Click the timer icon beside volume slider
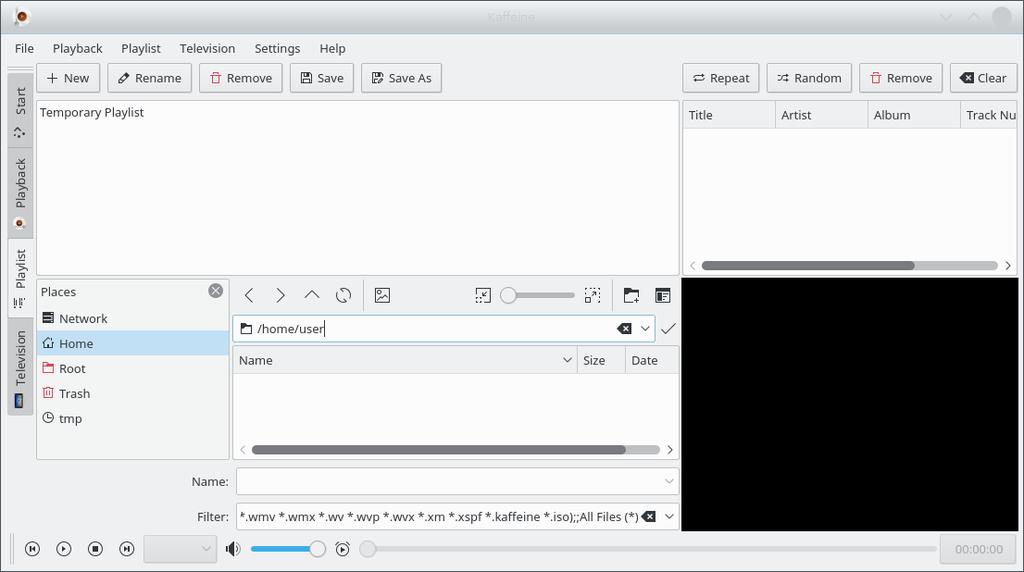Image resolution: width=1024 pixels, height=572 pixels. [x=342, y=549]
